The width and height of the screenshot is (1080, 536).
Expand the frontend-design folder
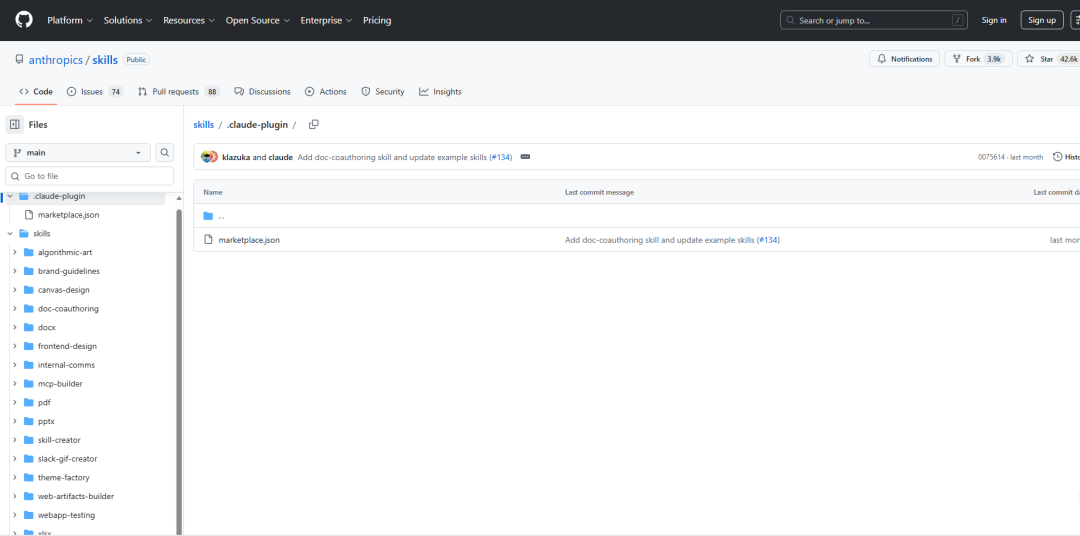14,346
